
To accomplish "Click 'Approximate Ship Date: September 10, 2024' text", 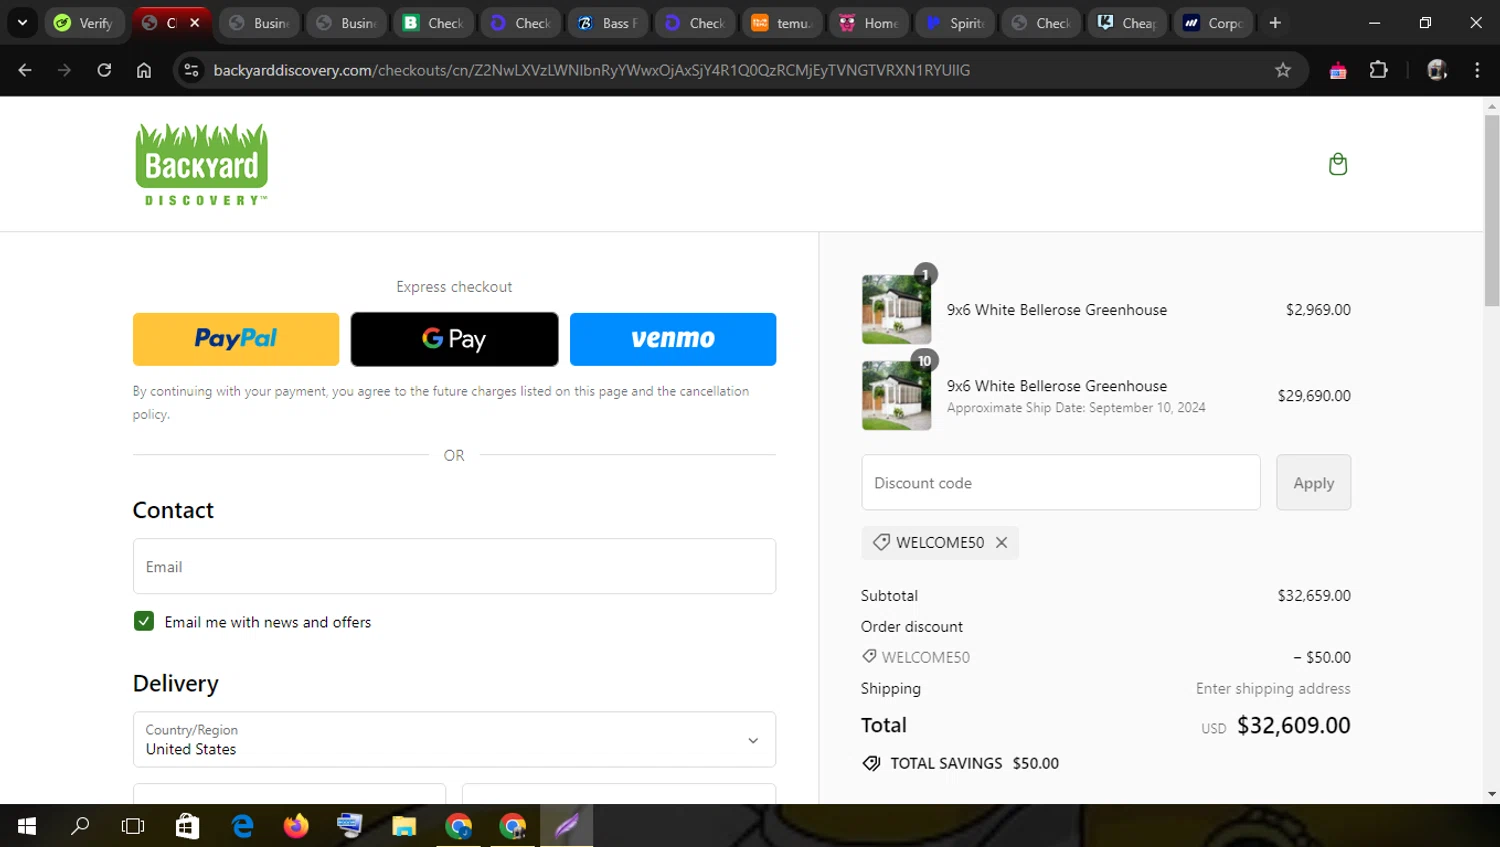I will pyautogui.click(x=1076, y=407).
